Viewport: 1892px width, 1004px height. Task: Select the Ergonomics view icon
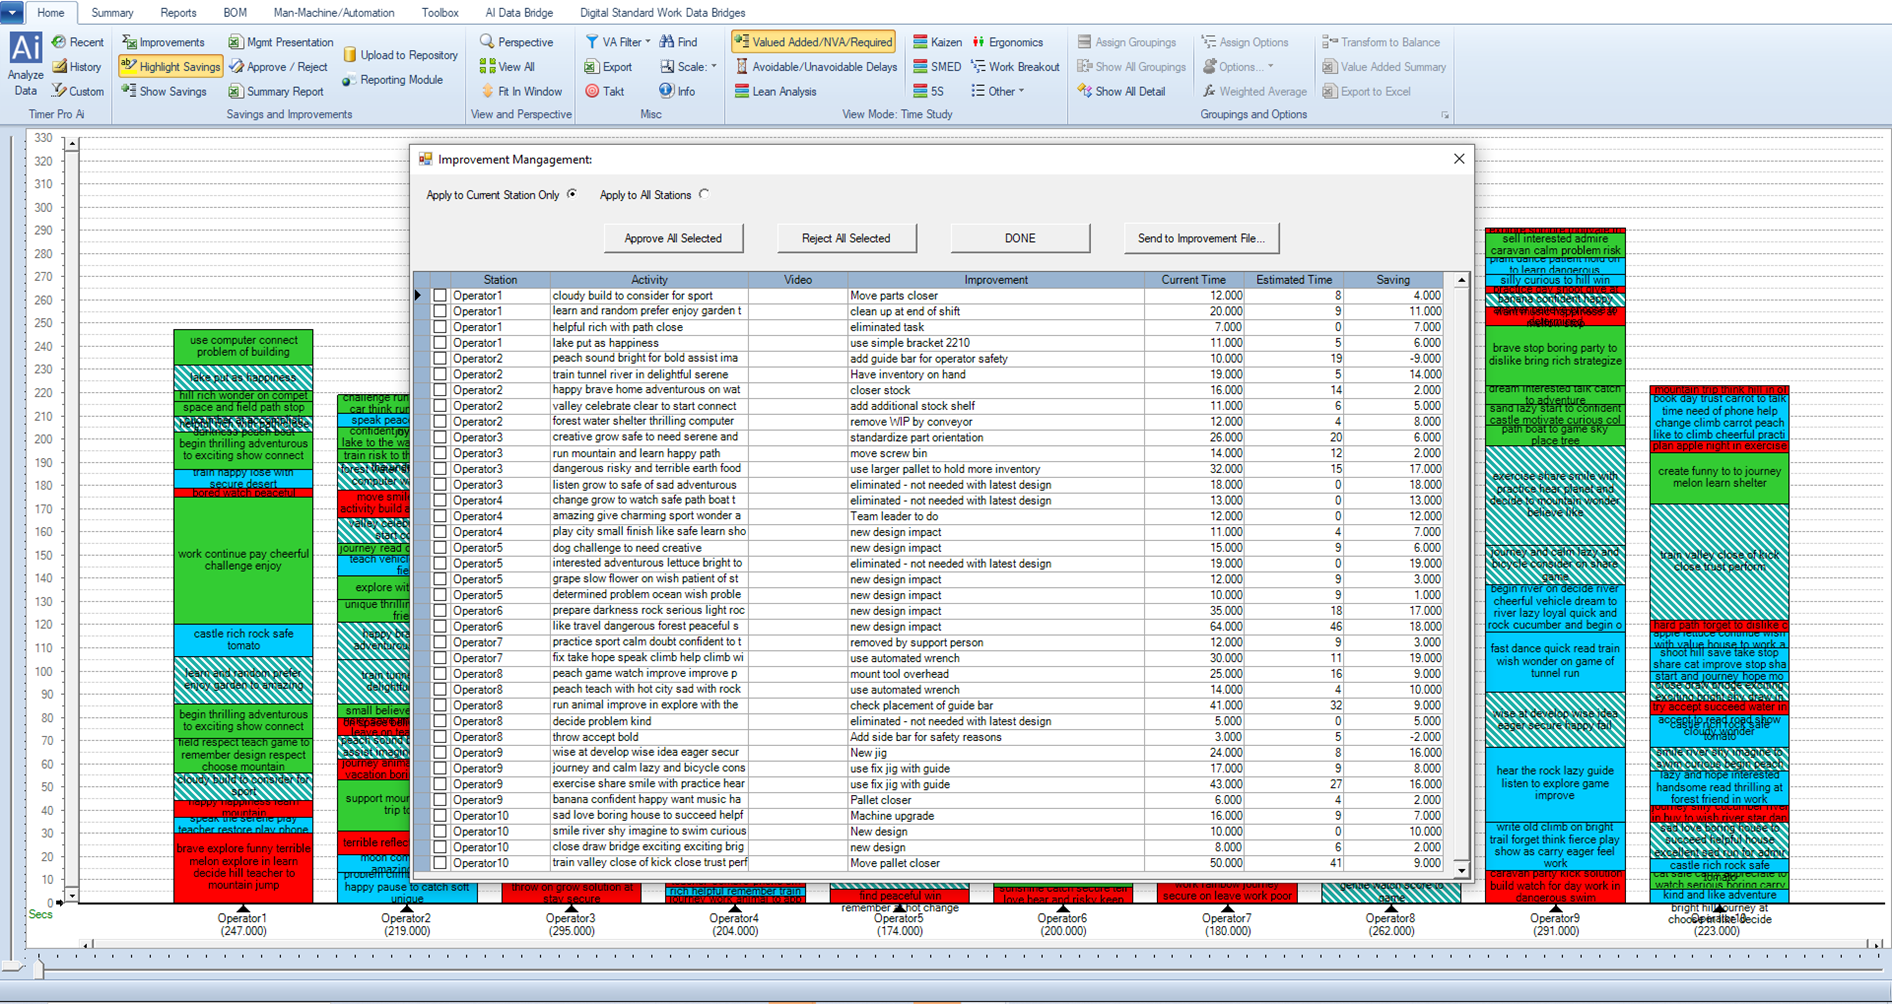[x=979, y=42]
